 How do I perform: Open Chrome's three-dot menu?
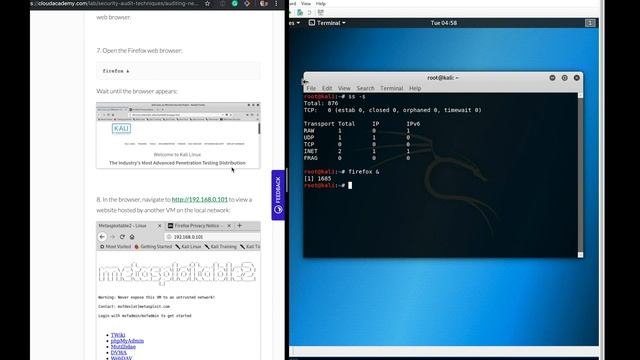click(x=276, y=3)
